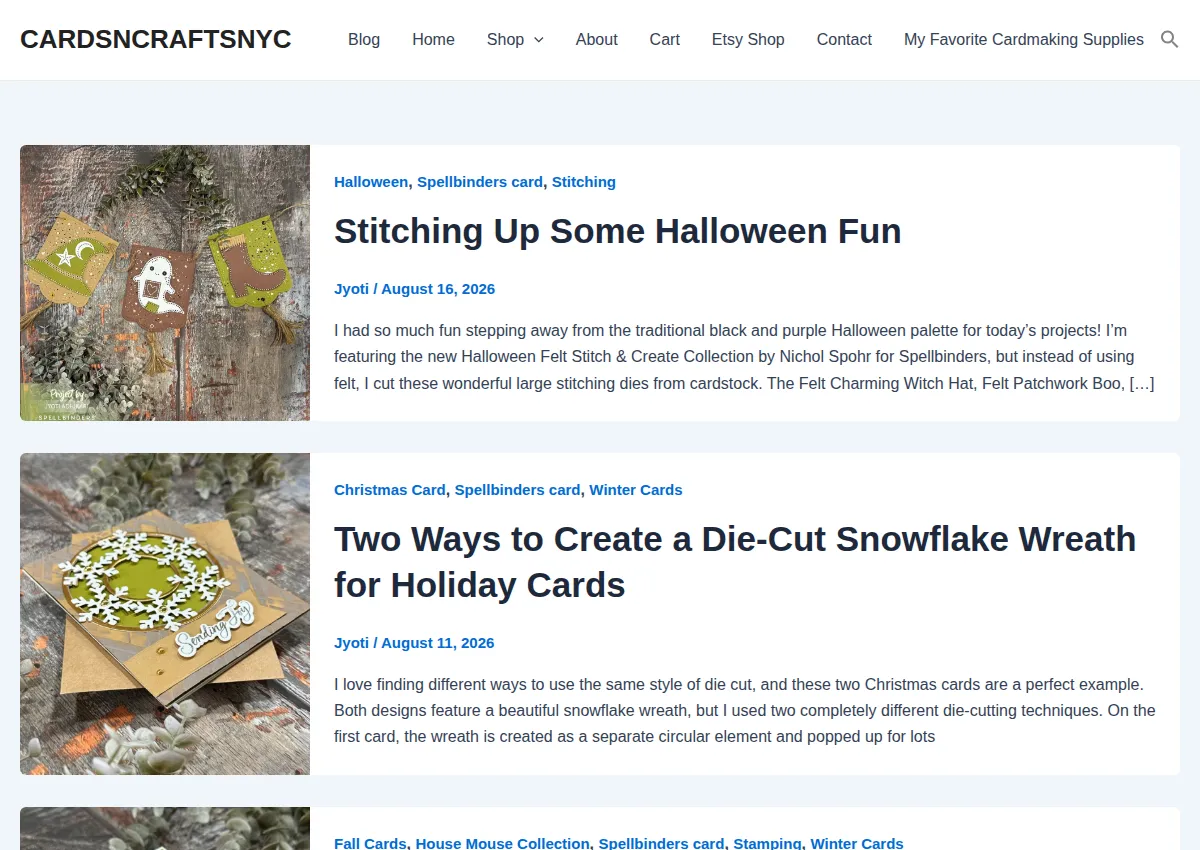Select Spellbinders card tag on the Halloween post
Viewport: 1200px width, 850px height.
(x=480, y=182)
